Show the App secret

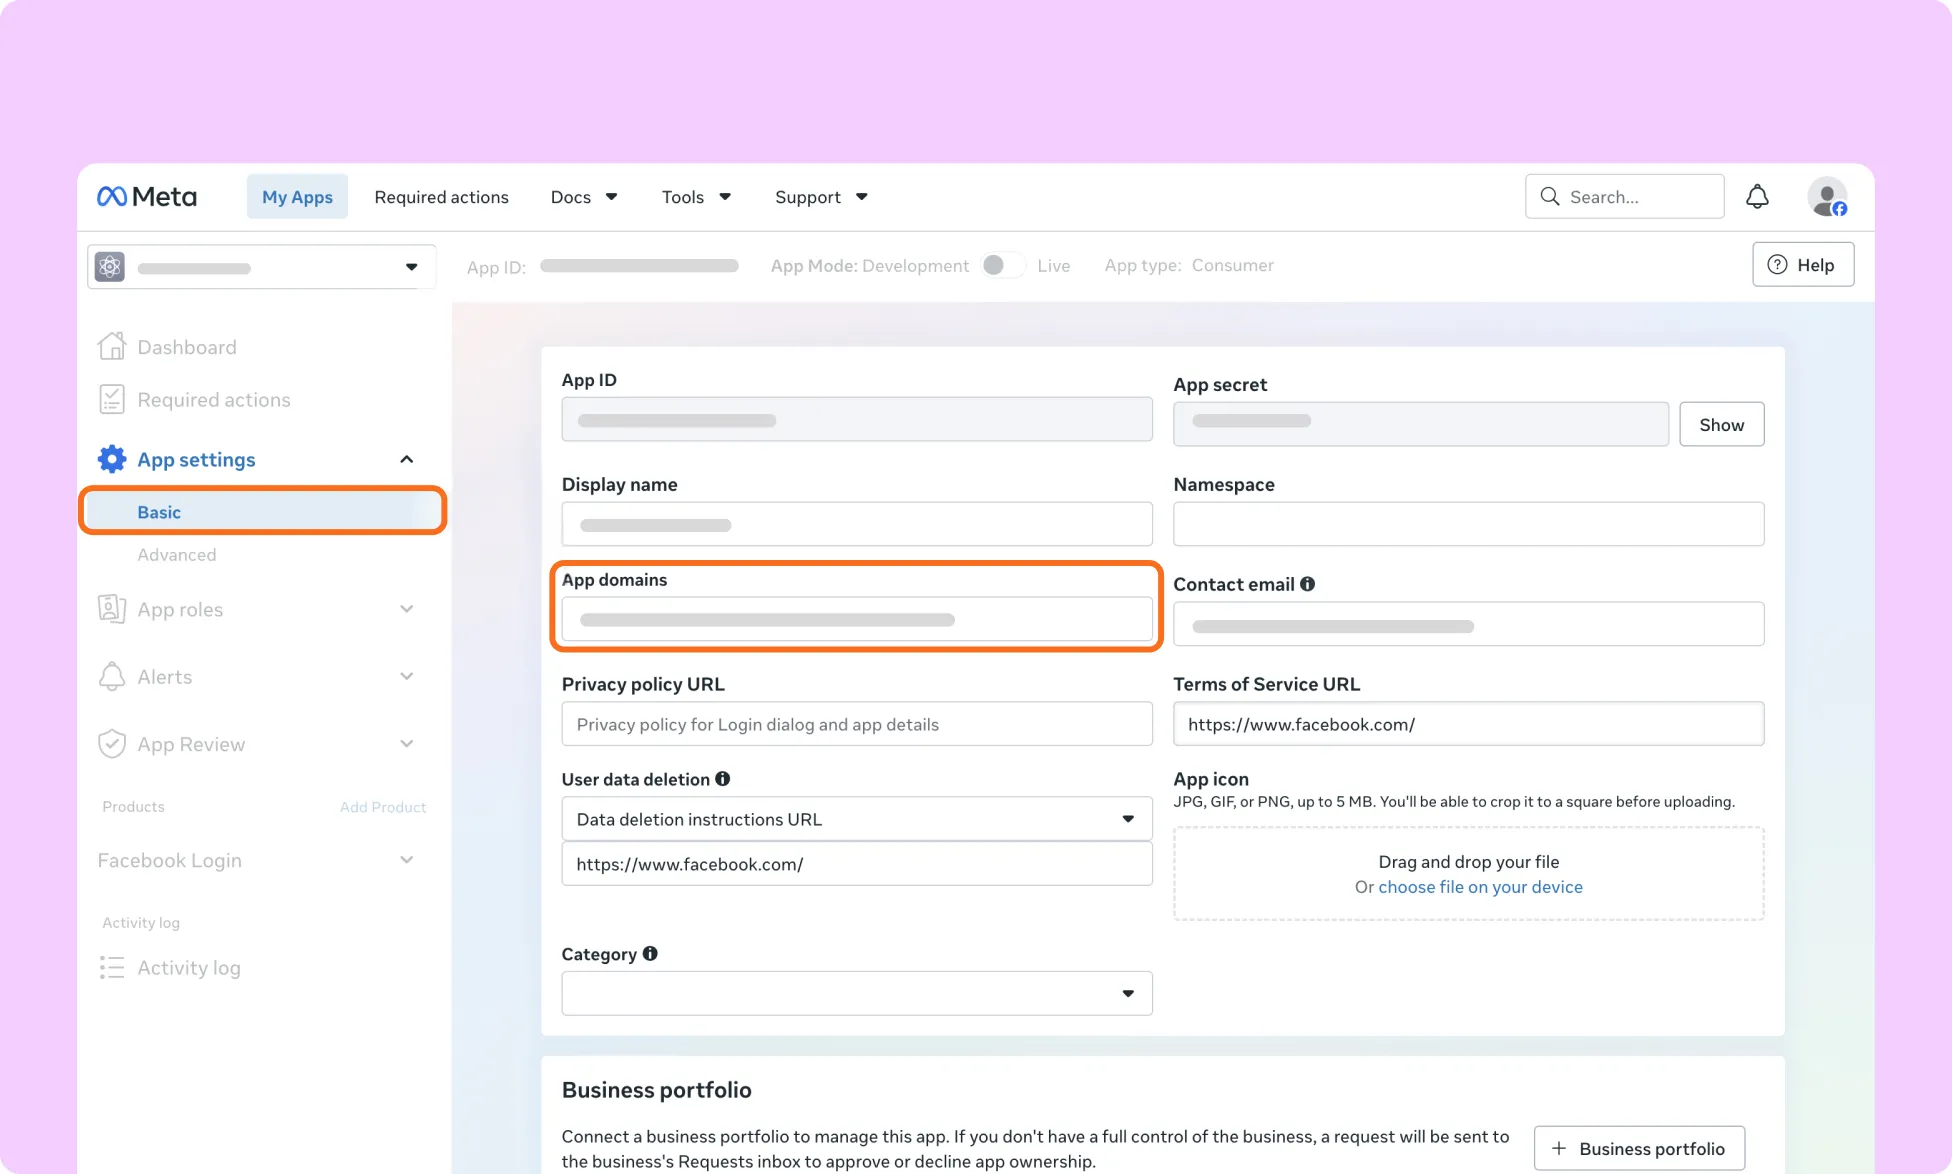pos(1721,424)
